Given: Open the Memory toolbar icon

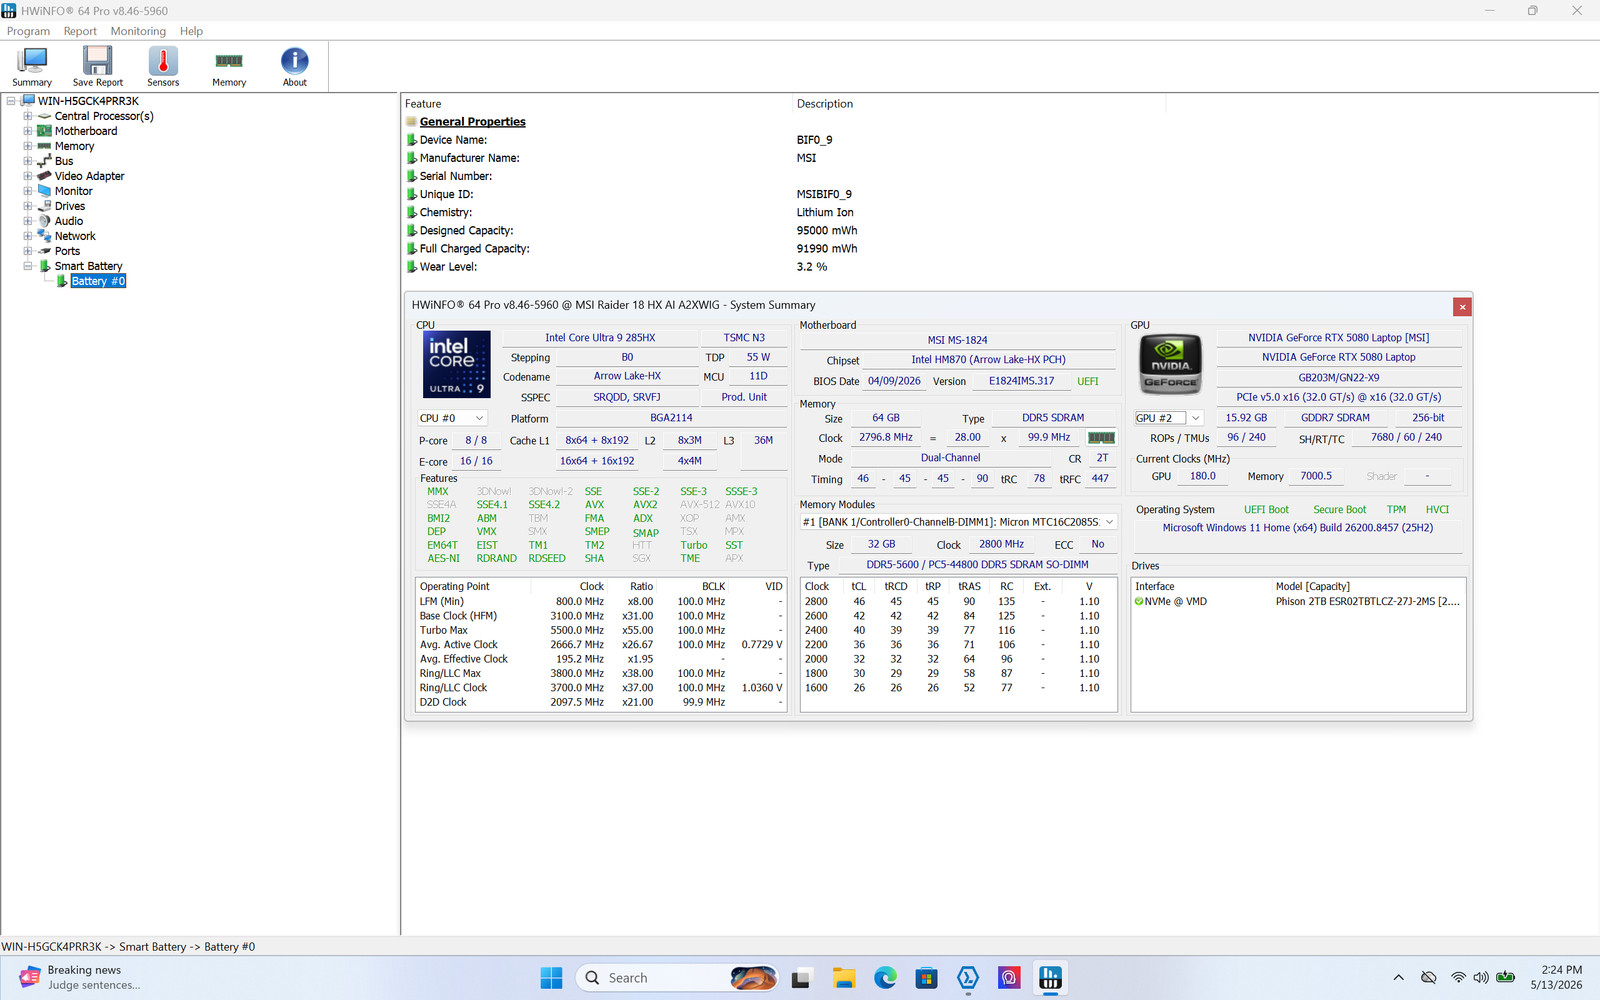Looking at the screenshot, I should pyautogui.click(x=229, y=67).
